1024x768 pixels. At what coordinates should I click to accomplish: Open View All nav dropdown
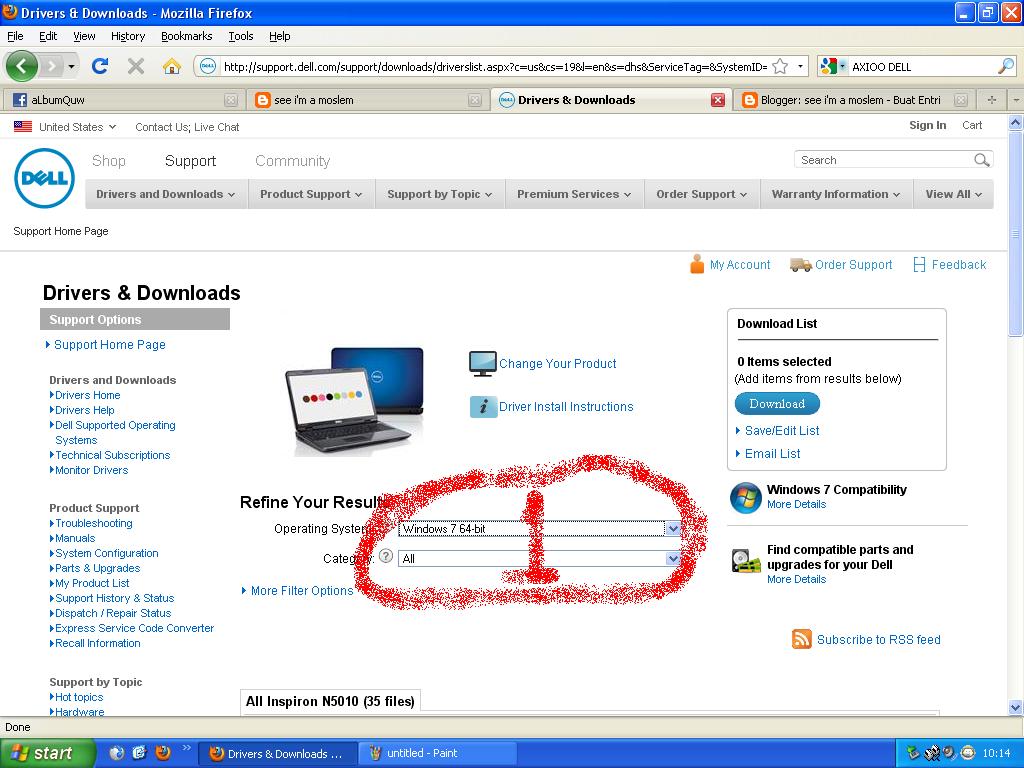tap(953, 194)
